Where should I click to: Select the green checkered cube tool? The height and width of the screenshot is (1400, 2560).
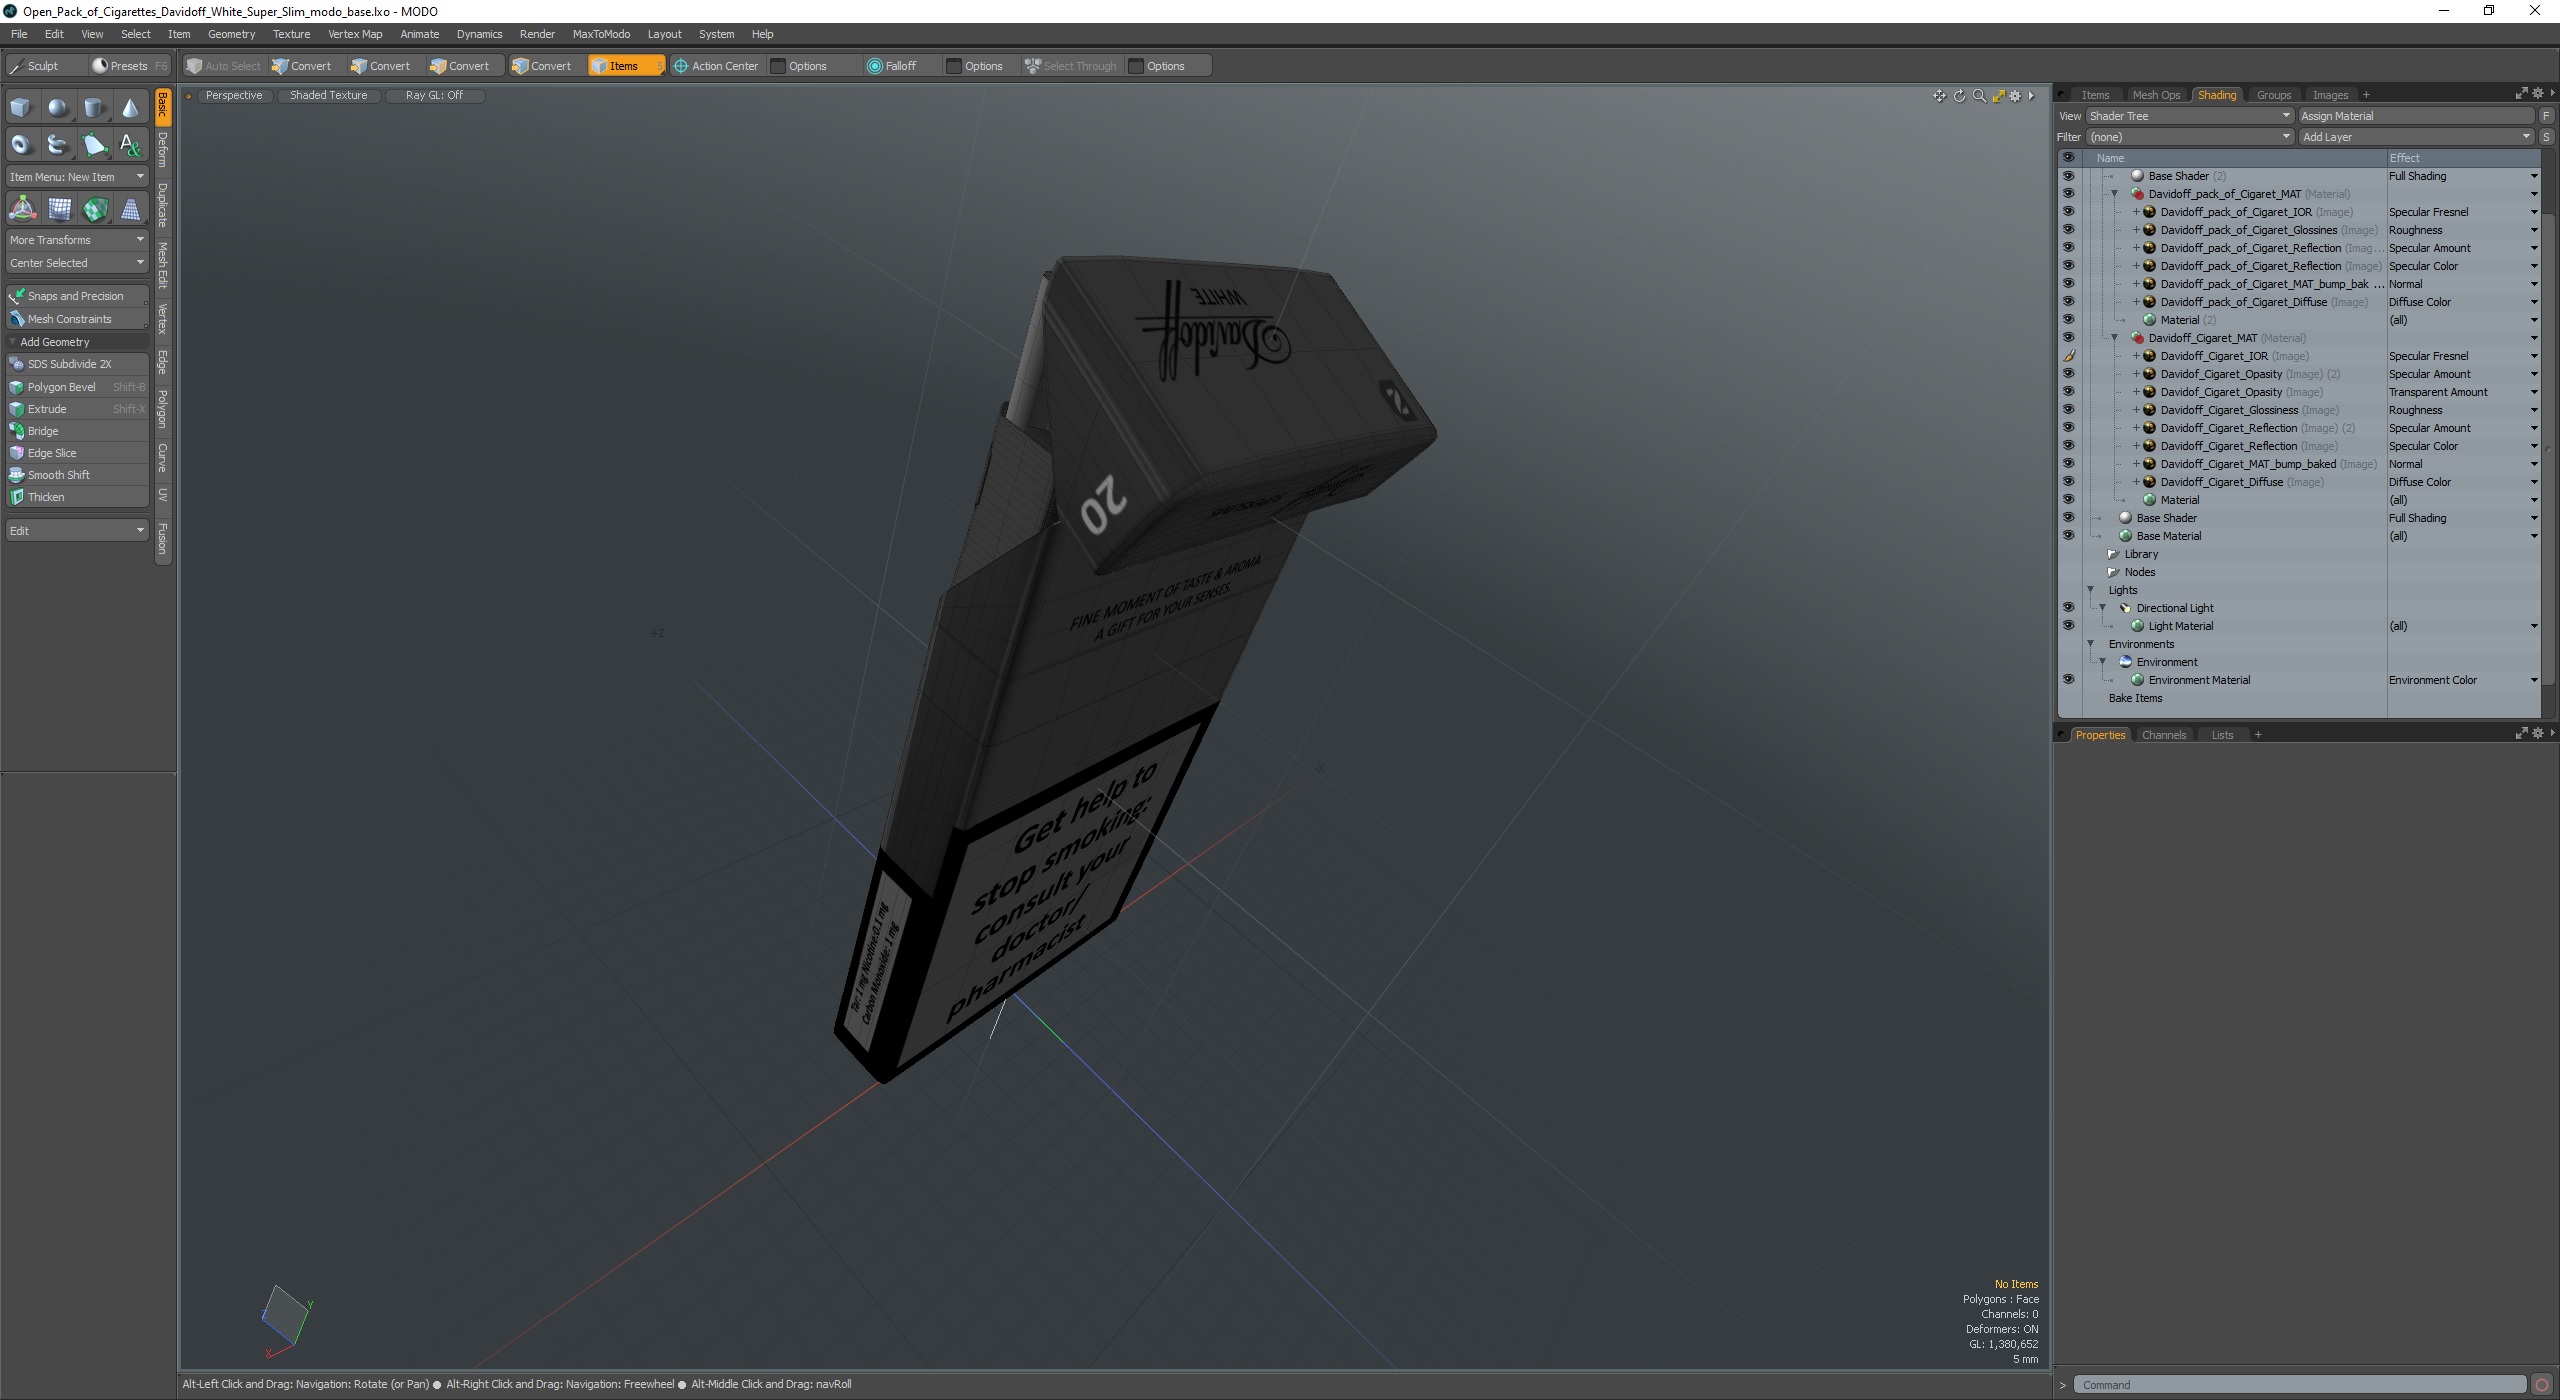pos(95,209)
